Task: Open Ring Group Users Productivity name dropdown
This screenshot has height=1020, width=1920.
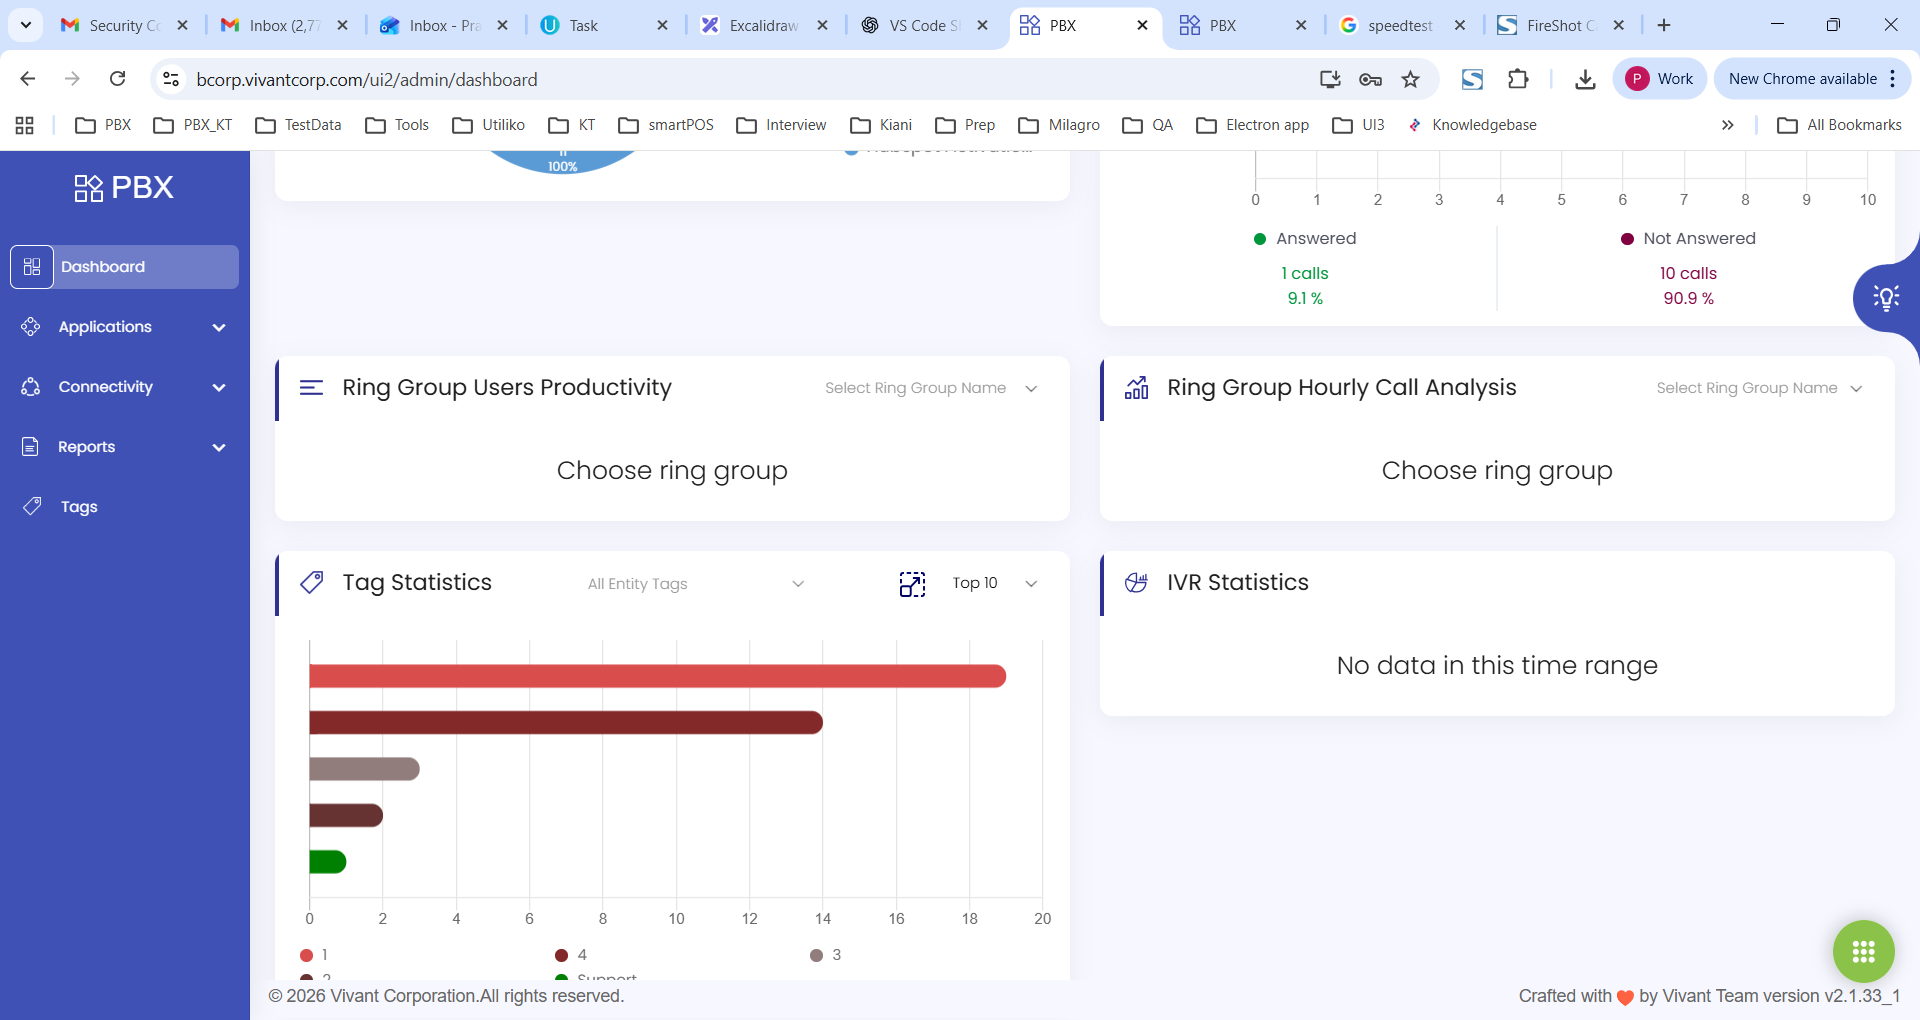Action: point(930,388)
